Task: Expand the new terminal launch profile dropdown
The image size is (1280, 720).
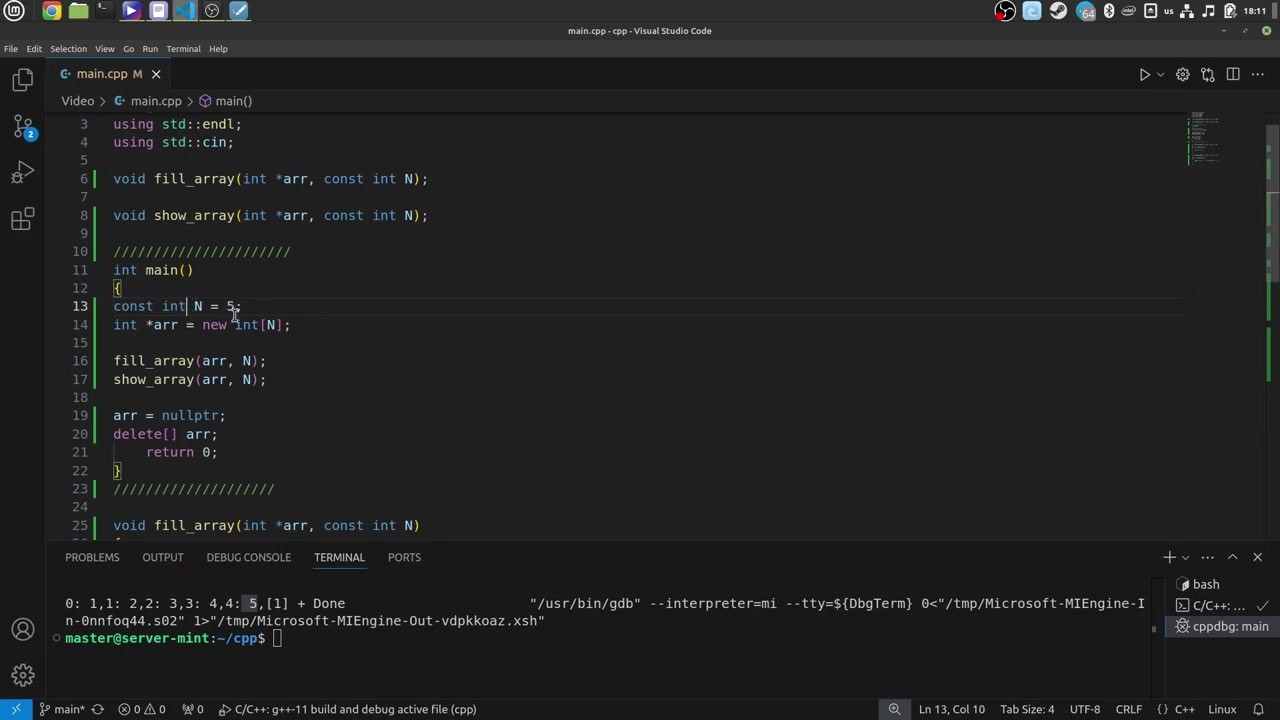Action: tap(1185, 557)
